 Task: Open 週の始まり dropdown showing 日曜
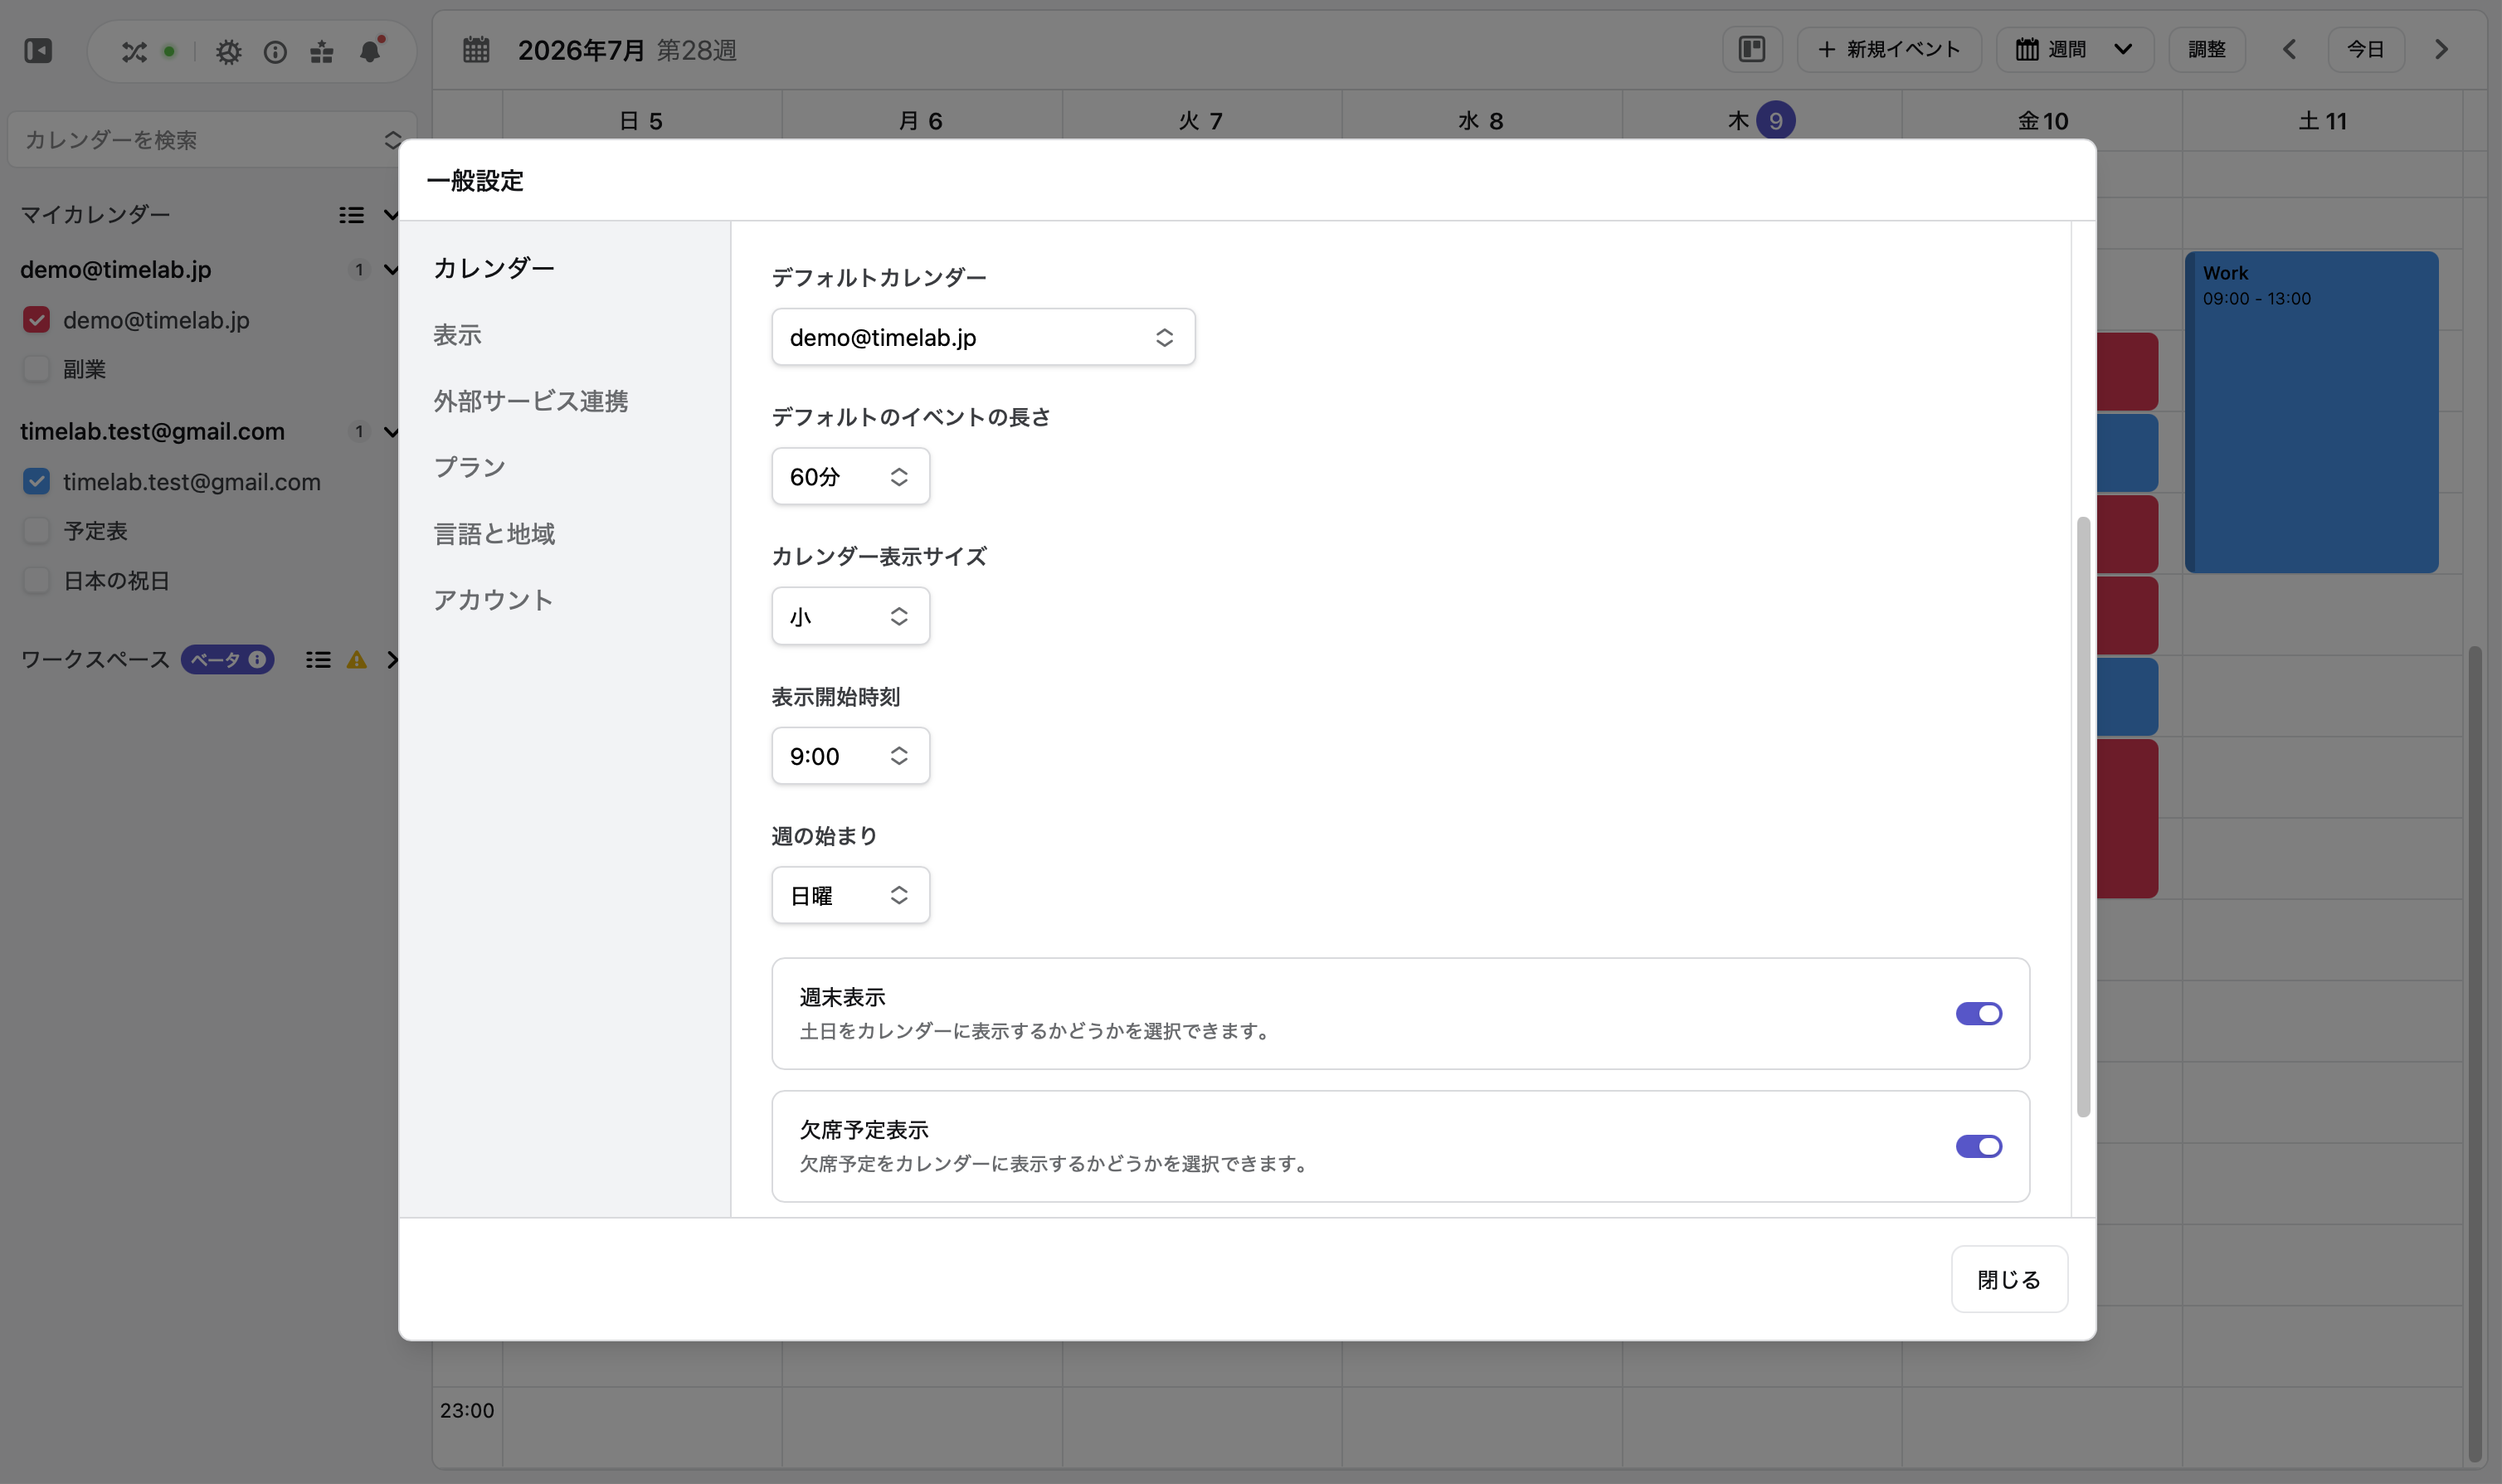pos(850,895)
